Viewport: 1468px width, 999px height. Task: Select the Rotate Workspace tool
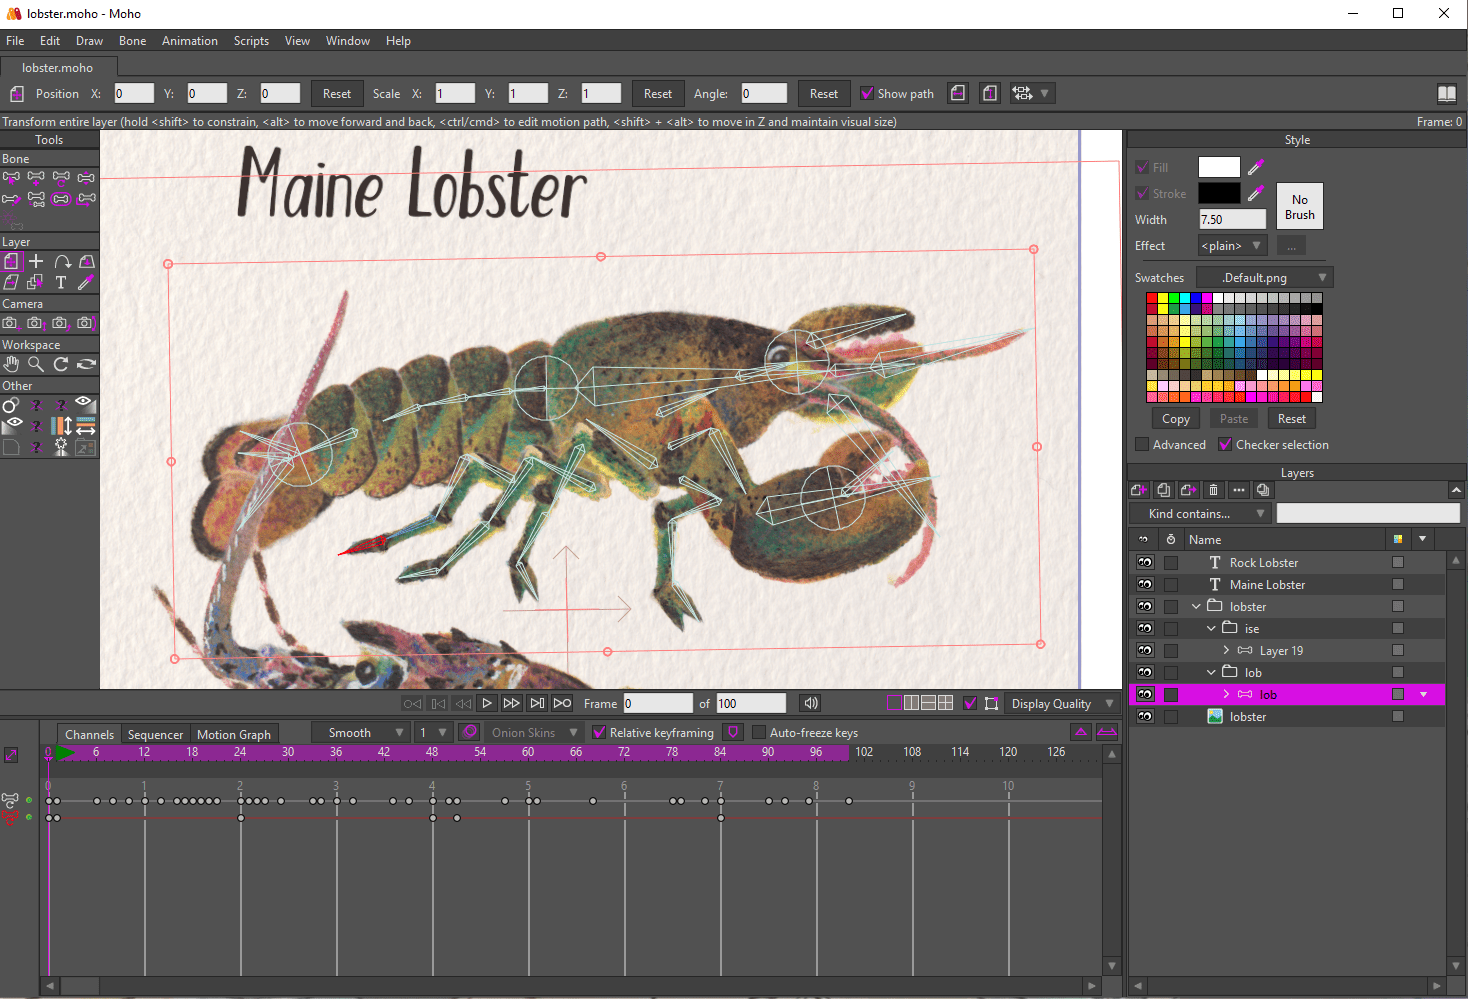point(61,364)
